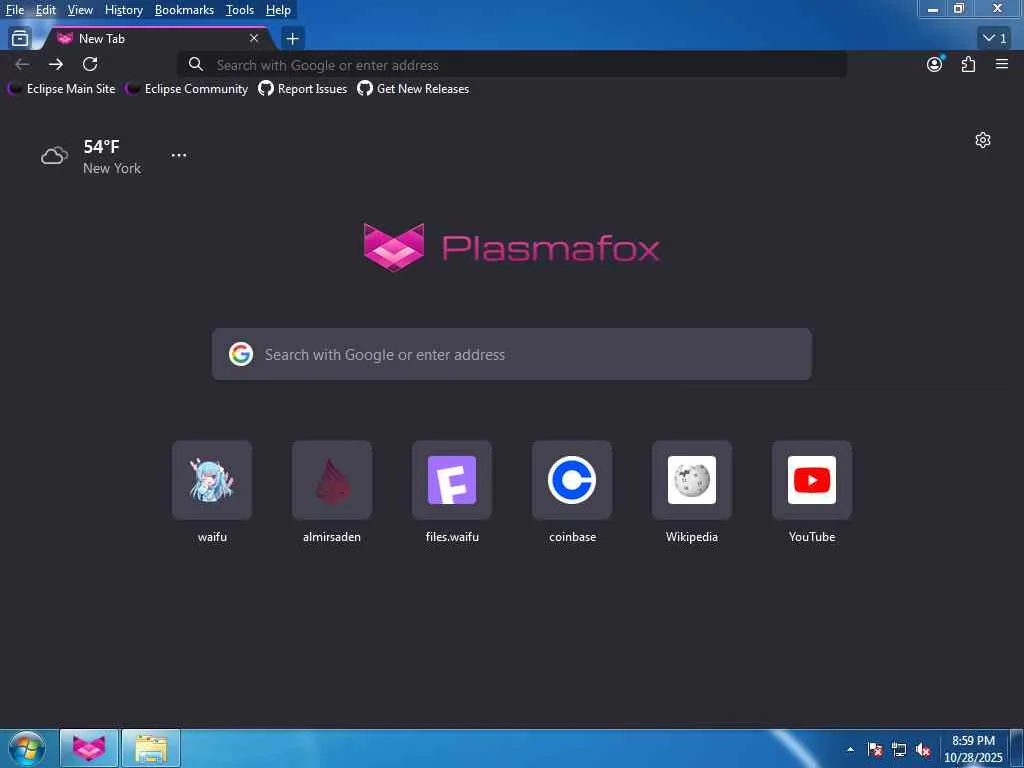Viewport: 1024px width, 768px height.
Task: Open the Windows Start menu
Action: [27, 748]
